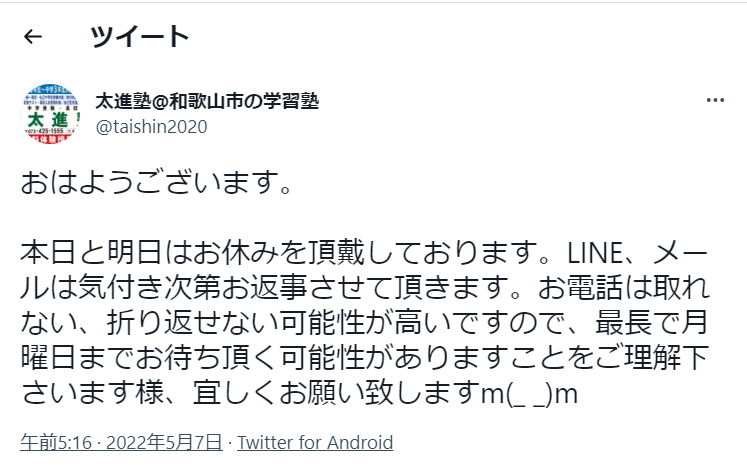Click the ツイート page heading
The height and width of the screenshot is (471, 747).
click(x=139, y=38)
